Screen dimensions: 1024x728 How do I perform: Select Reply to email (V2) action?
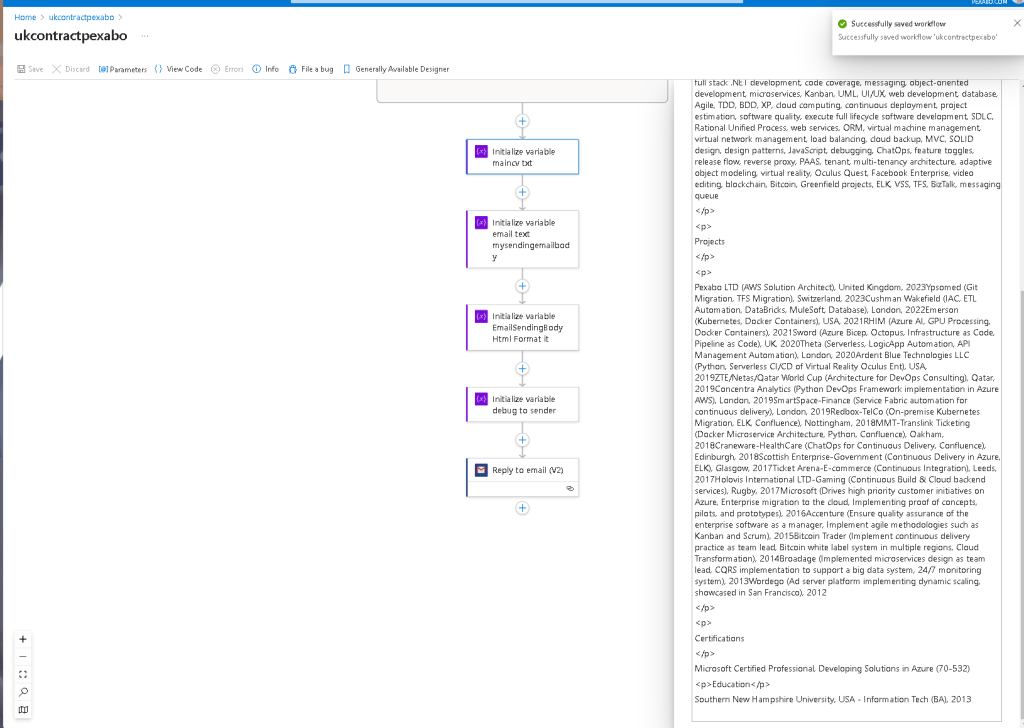[522, 477]
